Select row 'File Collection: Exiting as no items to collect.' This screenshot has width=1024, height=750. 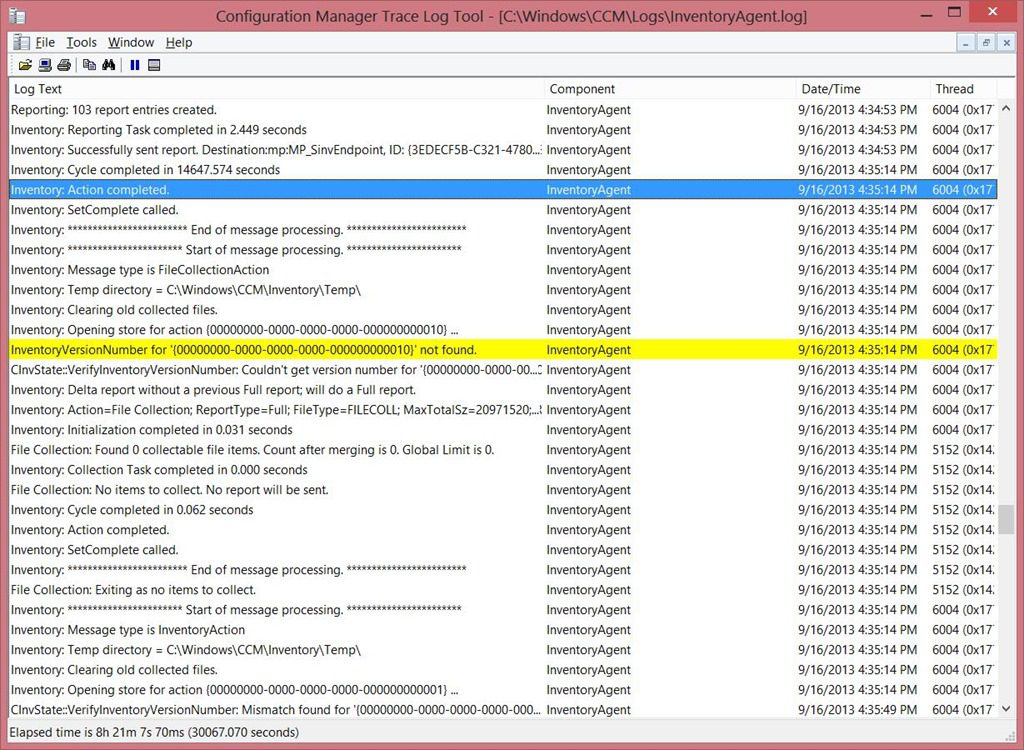503,590
